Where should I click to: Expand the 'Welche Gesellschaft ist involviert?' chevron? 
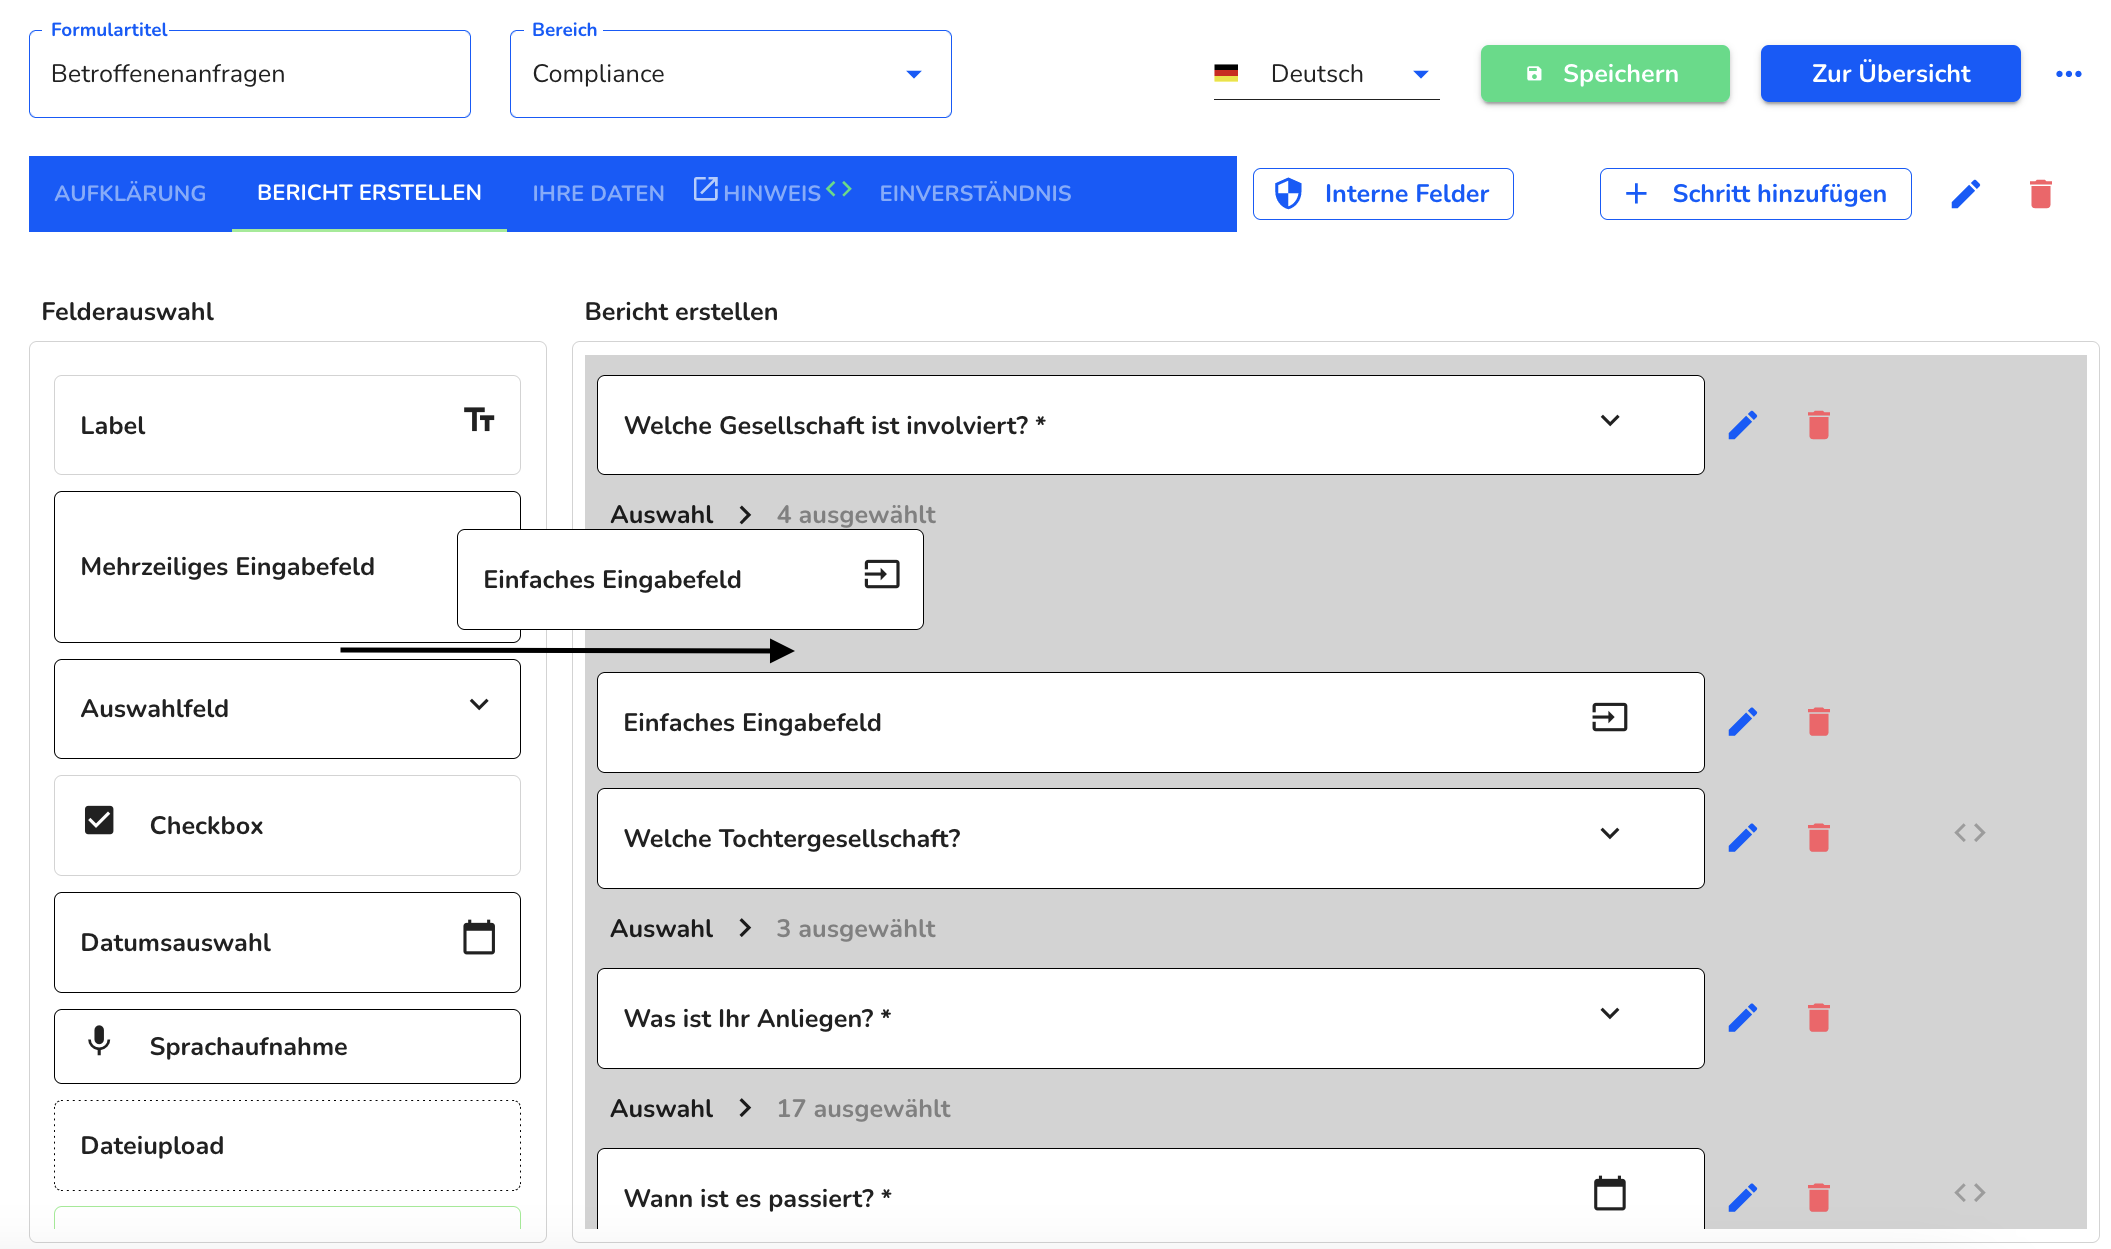(1609, 420)
